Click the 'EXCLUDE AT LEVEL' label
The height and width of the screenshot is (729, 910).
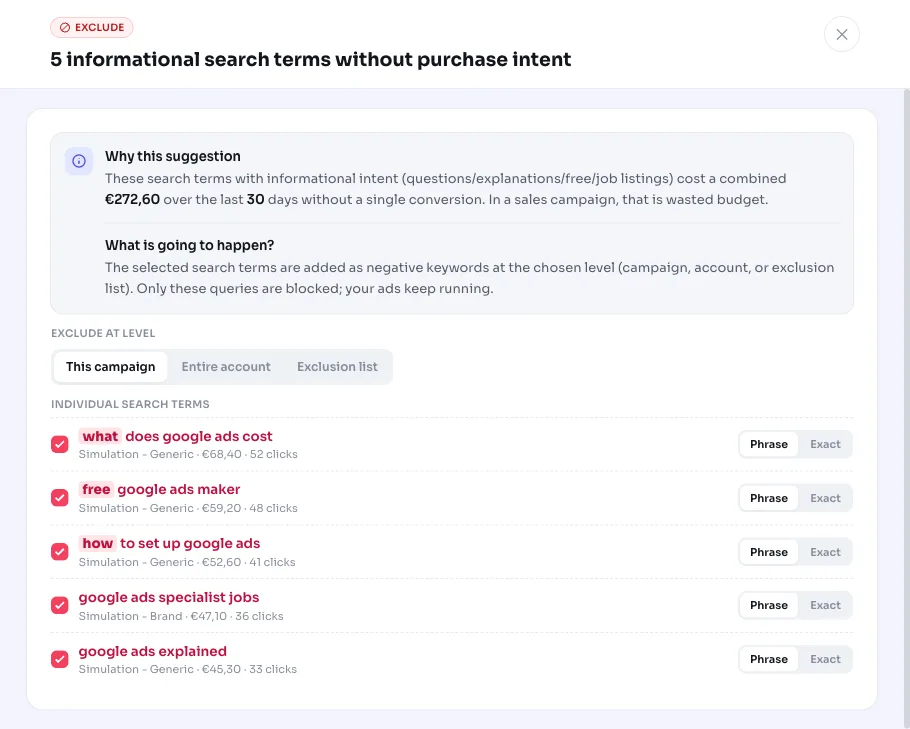103,333
